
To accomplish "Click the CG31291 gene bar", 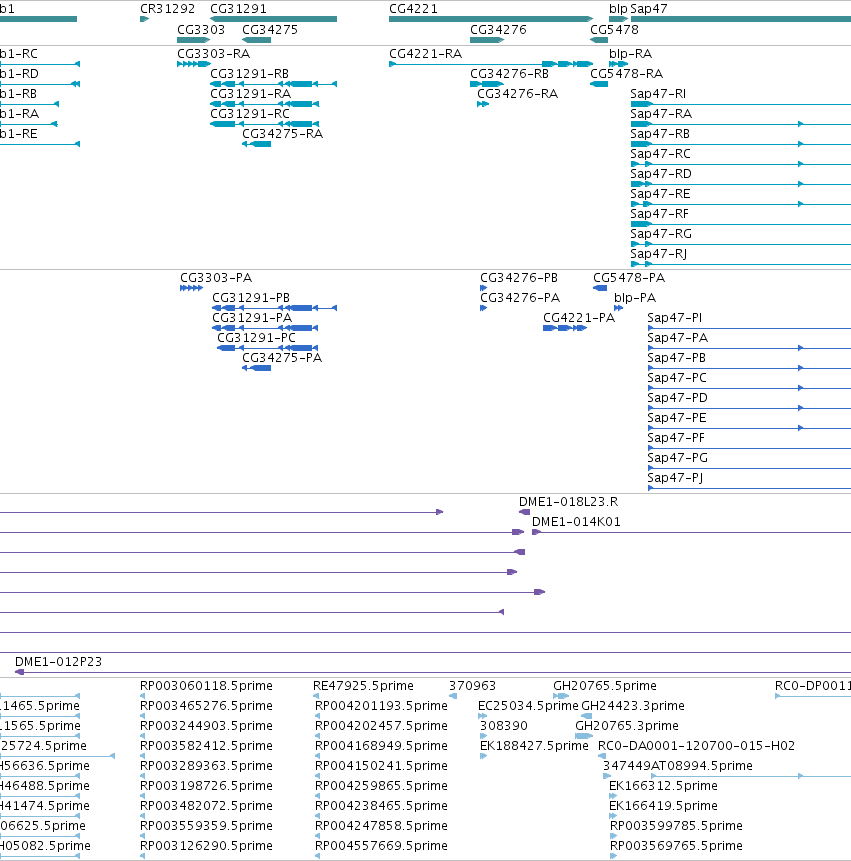I will coord(273,19).
